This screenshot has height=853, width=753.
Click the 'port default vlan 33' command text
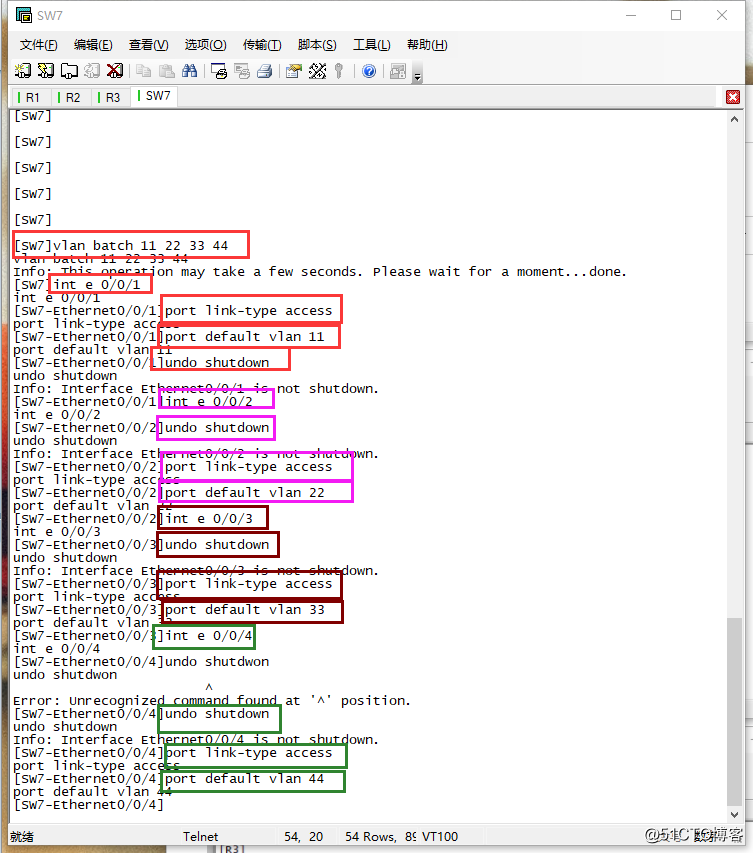(244, 610)
